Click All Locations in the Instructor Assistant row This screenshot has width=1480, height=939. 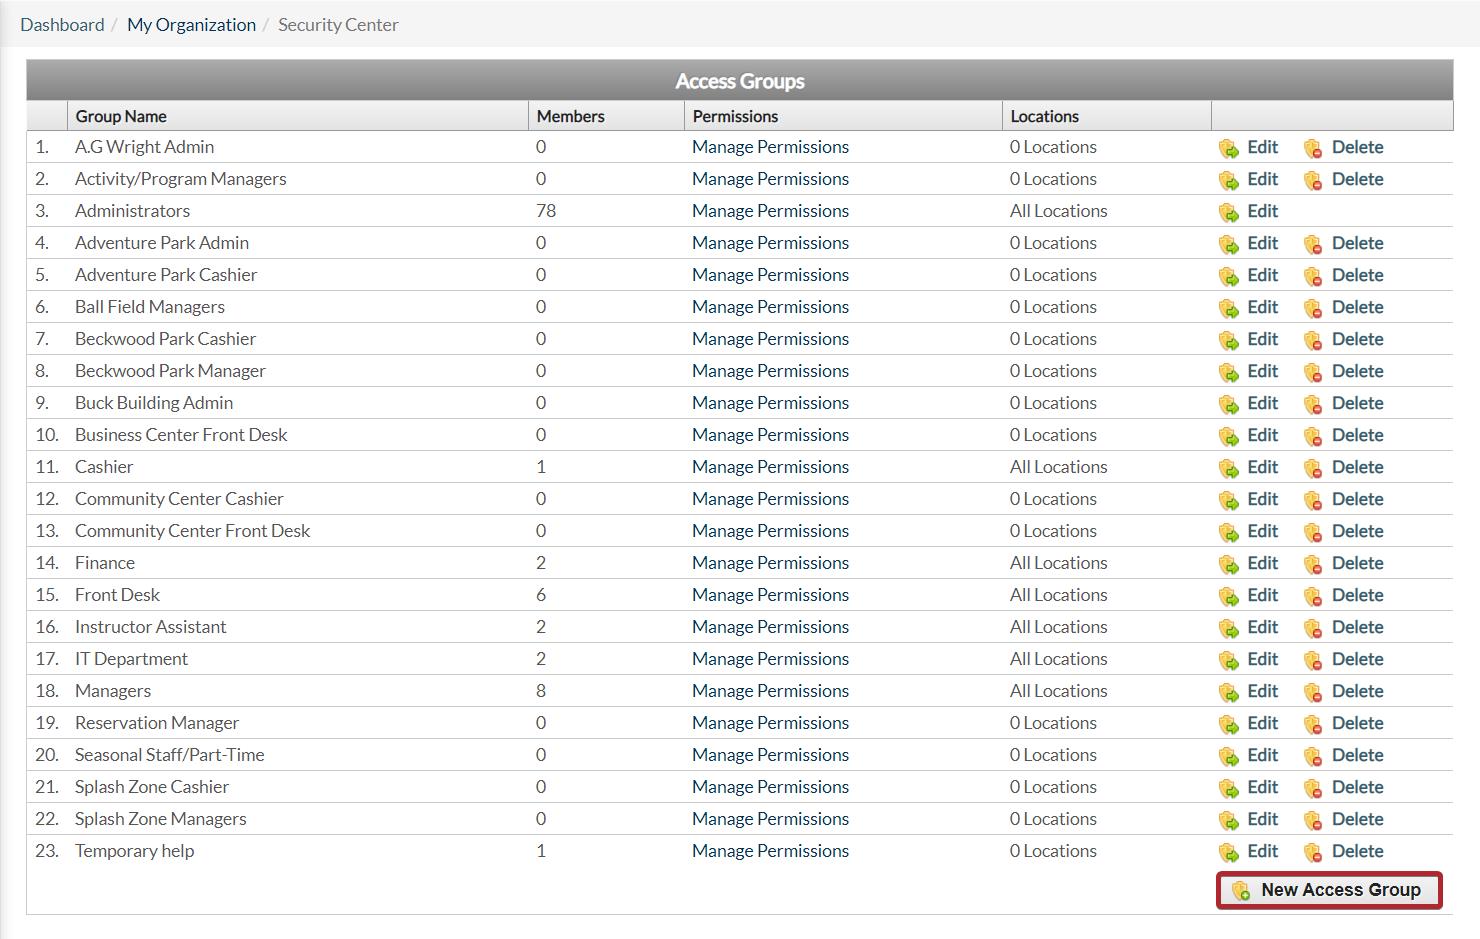pos(1058,627)
